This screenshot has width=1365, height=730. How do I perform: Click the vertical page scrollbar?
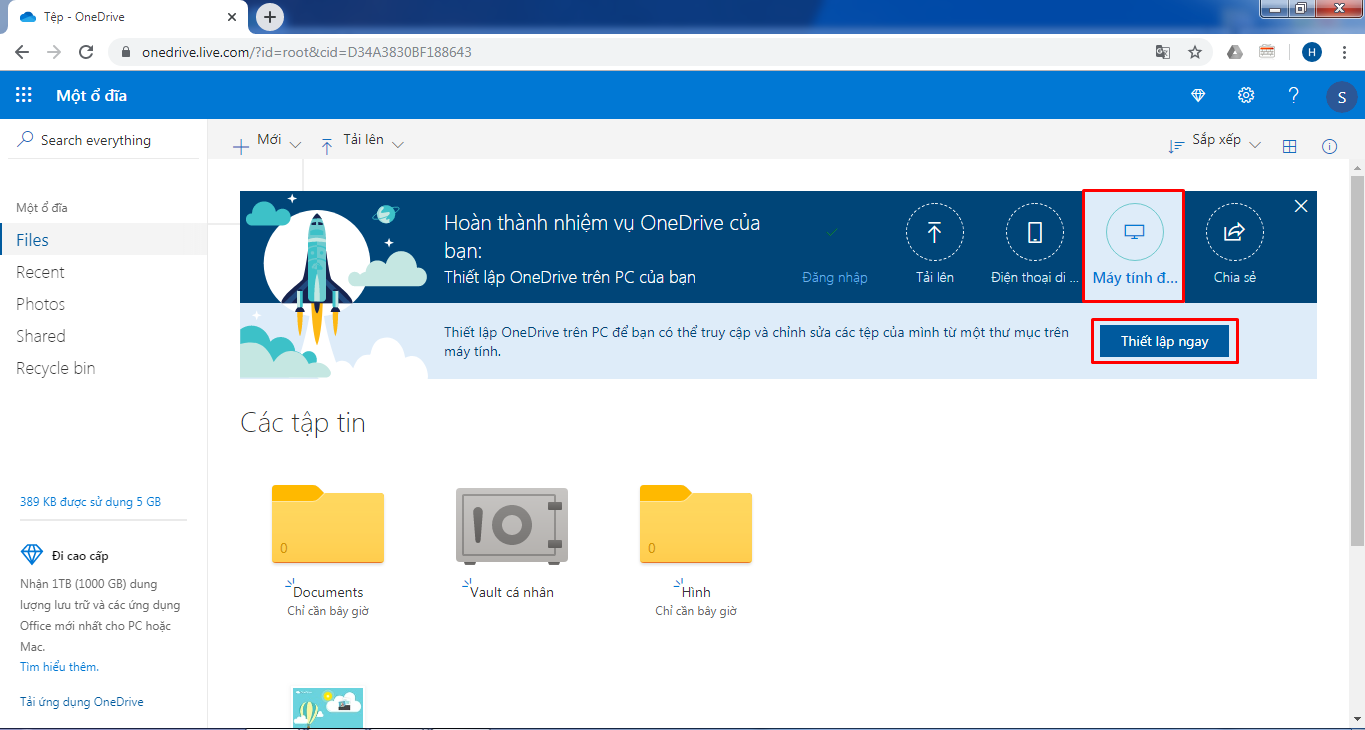click(x=1357, y=360)
